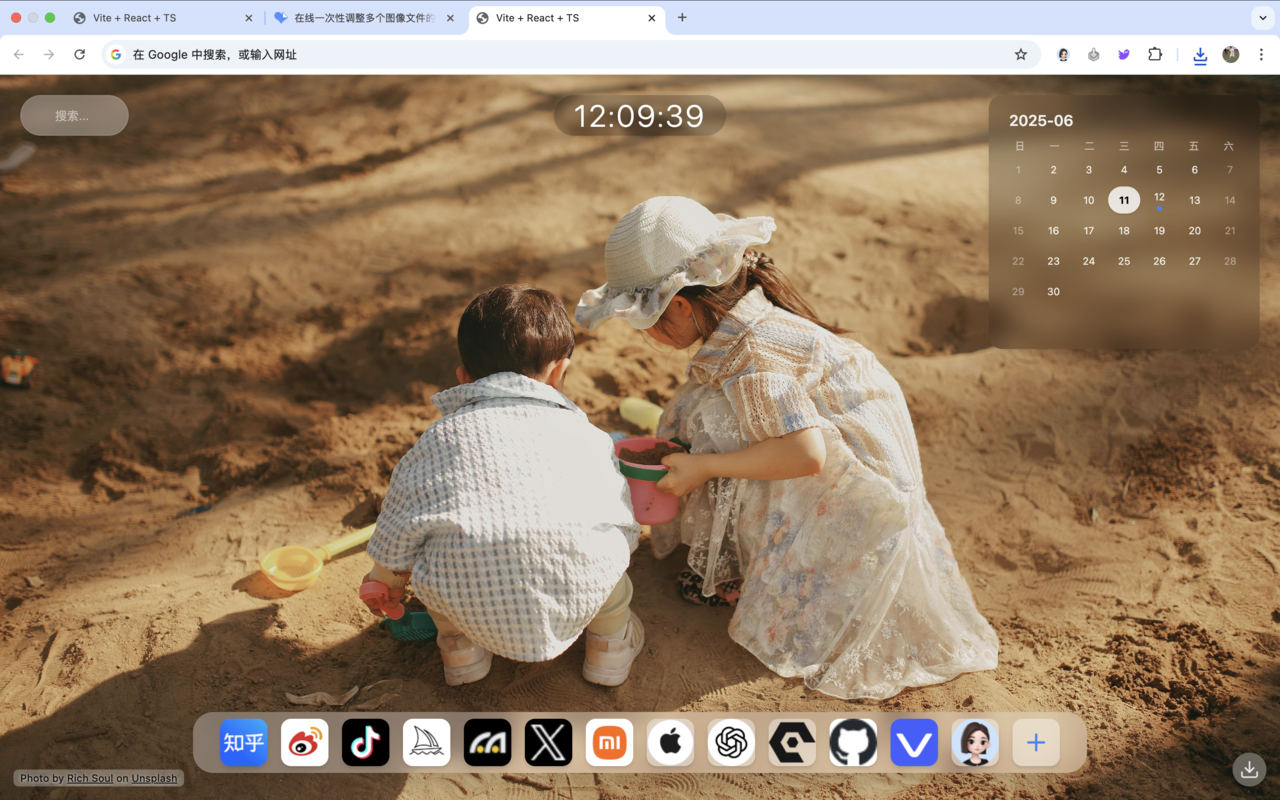Screen dimensions: 1280x800
Task: Open Rich Soul photographer link
Action: [90, 778]
